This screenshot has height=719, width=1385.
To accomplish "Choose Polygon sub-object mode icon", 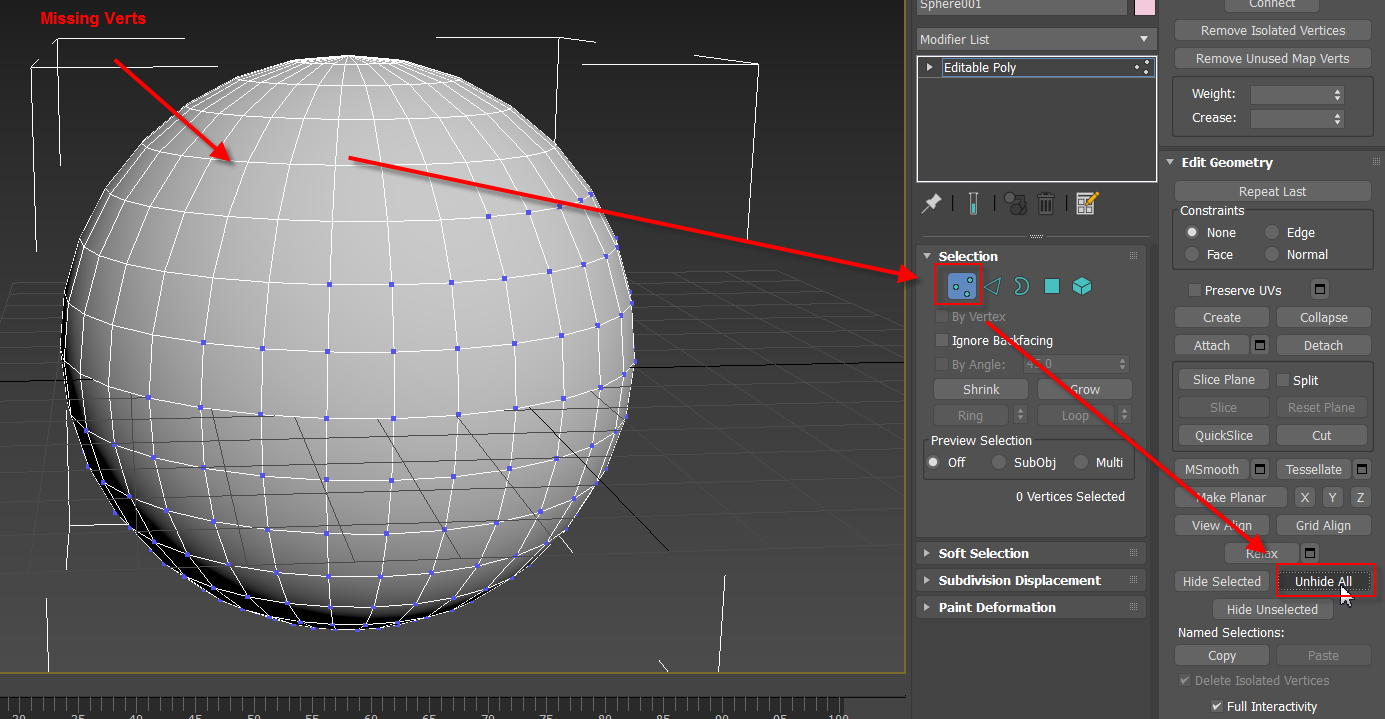I will [1051, 287].
